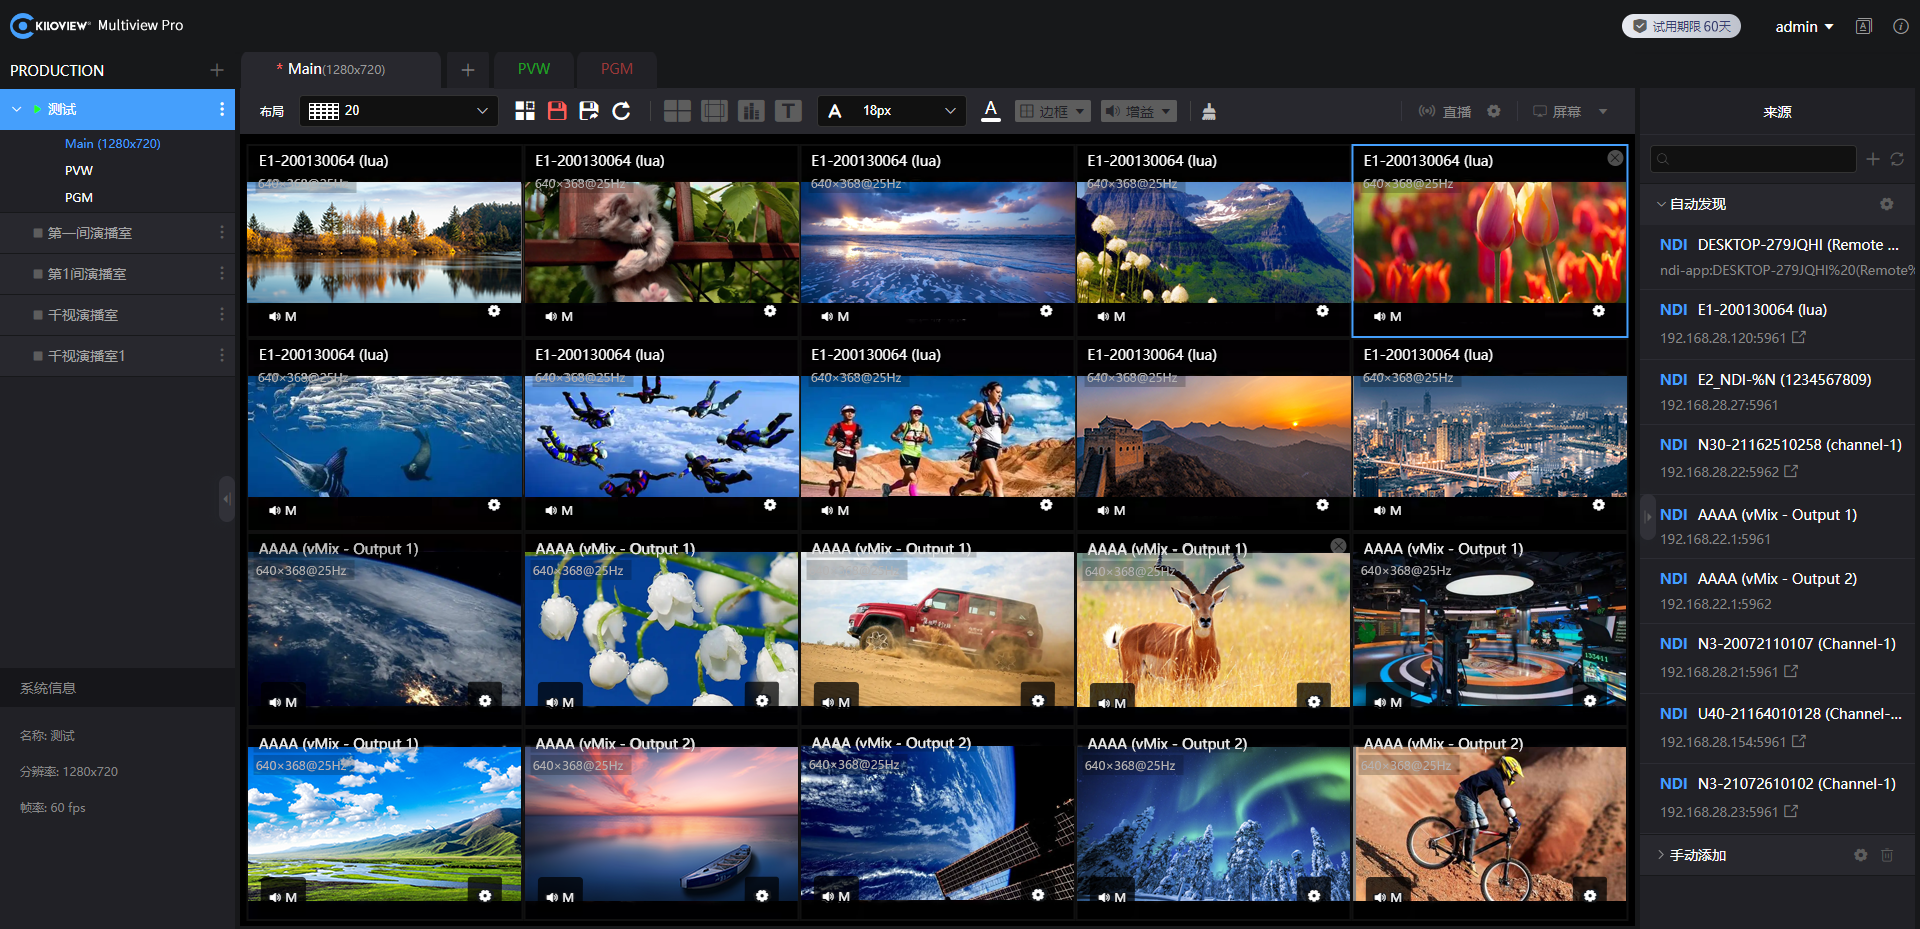
Task: Mute audio of the city night window
Action: tap(1380, 511)
